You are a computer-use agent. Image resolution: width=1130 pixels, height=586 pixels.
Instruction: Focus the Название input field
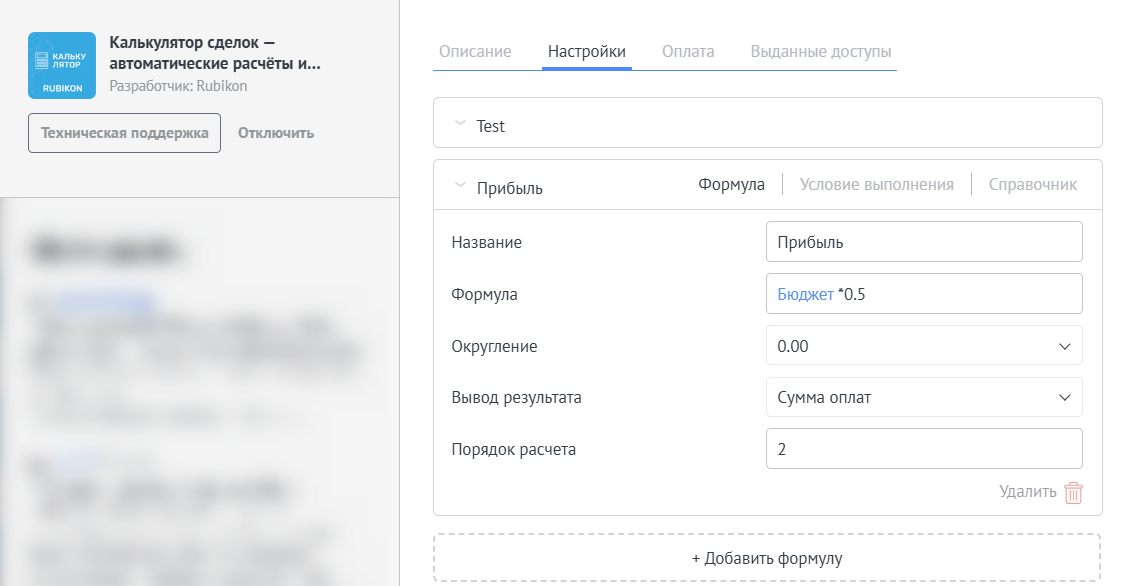click(924, 241)
